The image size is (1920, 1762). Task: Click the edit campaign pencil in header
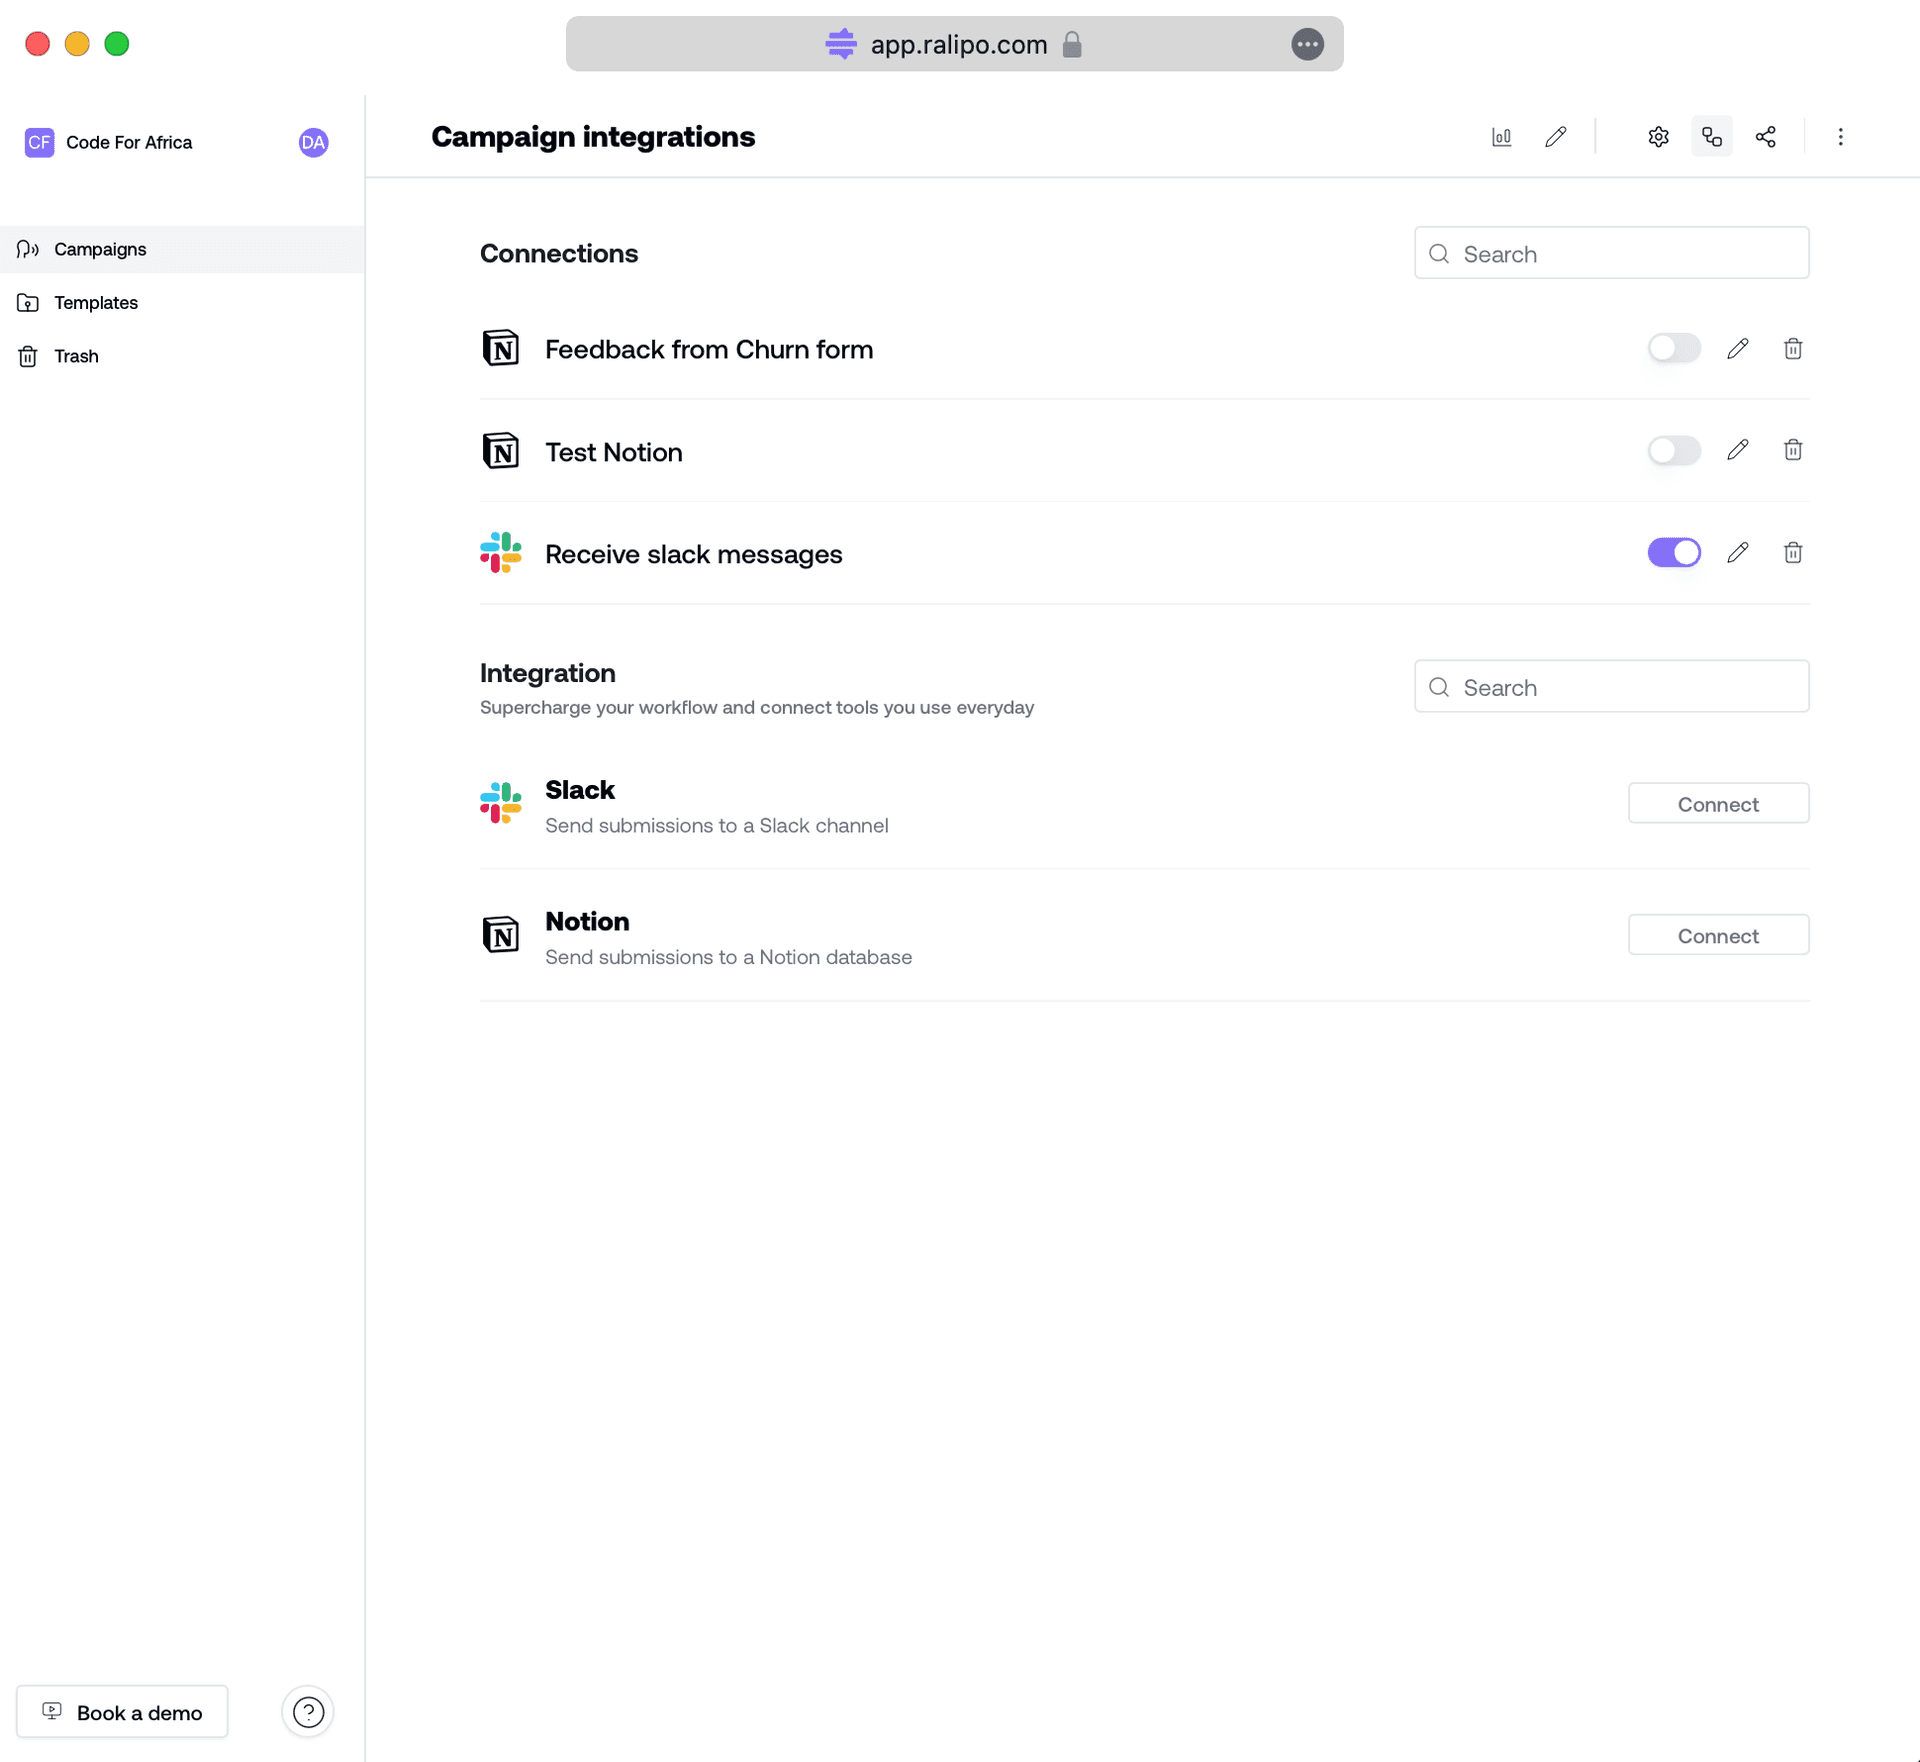(x=1555, y=137)
